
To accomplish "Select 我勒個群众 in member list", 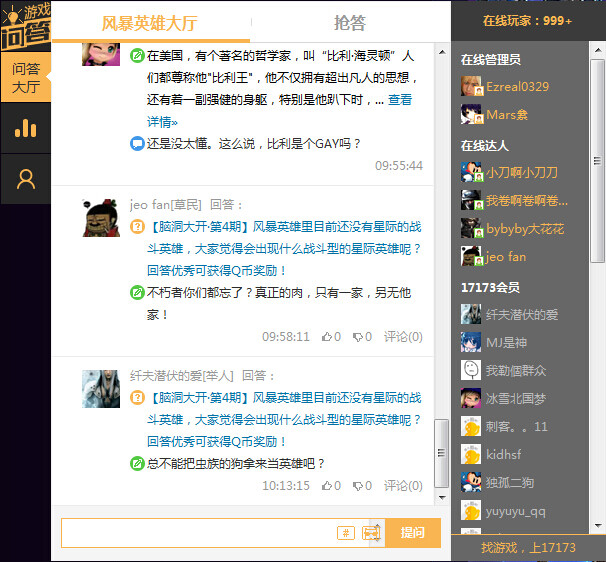I will point(516,370).
